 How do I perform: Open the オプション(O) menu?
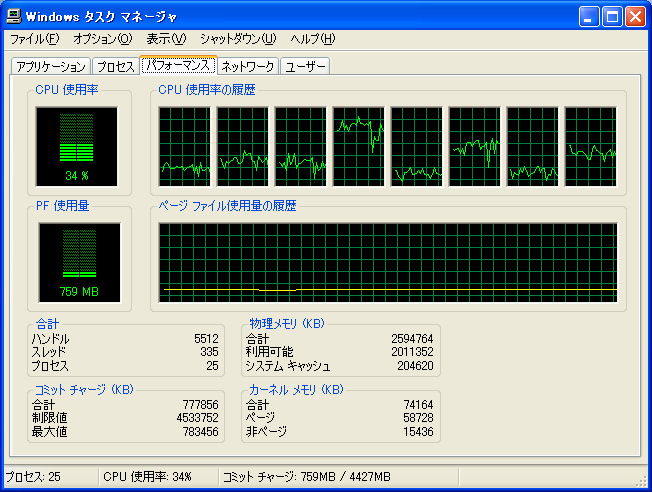tap(103, 39)
